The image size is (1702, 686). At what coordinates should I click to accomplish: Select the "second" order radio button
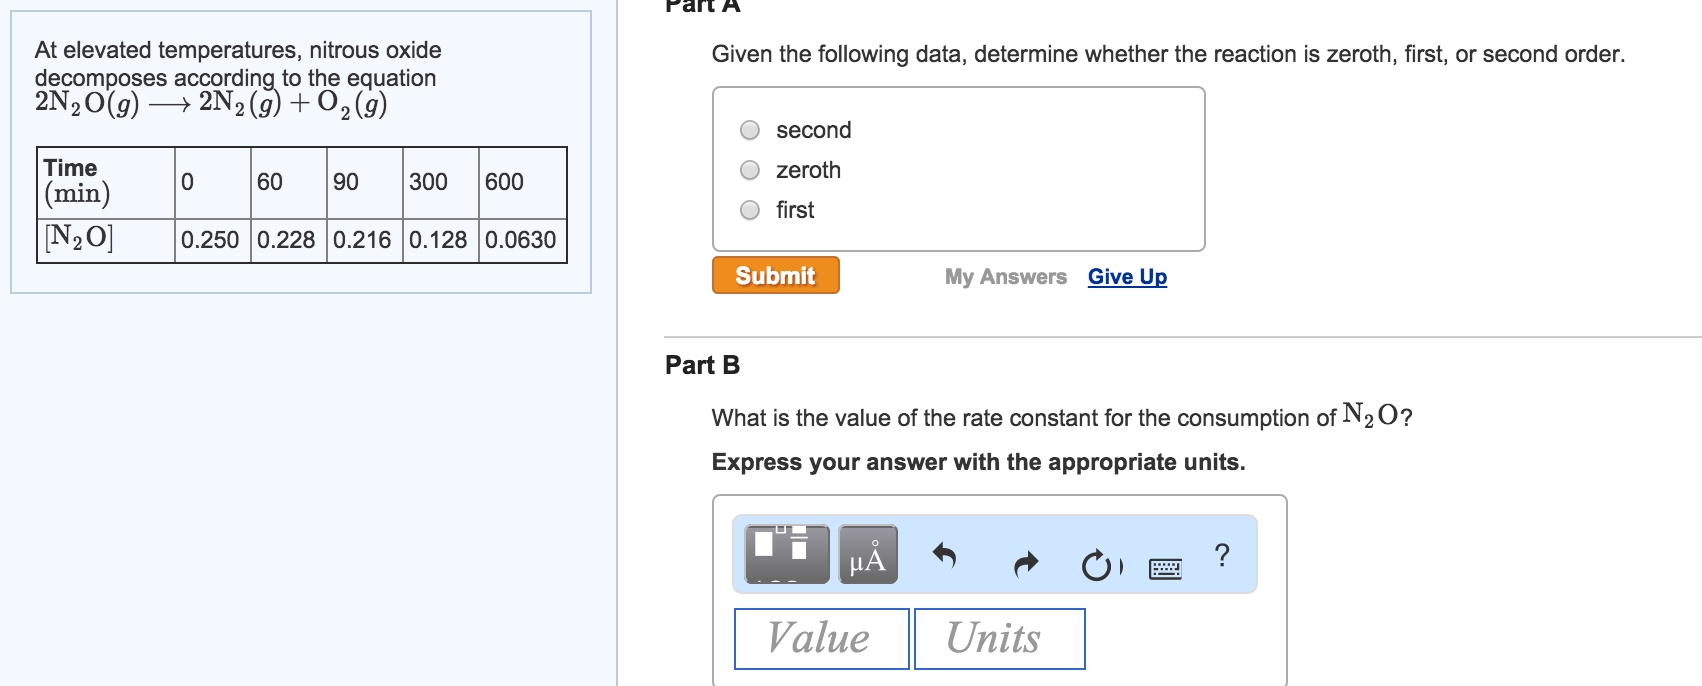750,131
